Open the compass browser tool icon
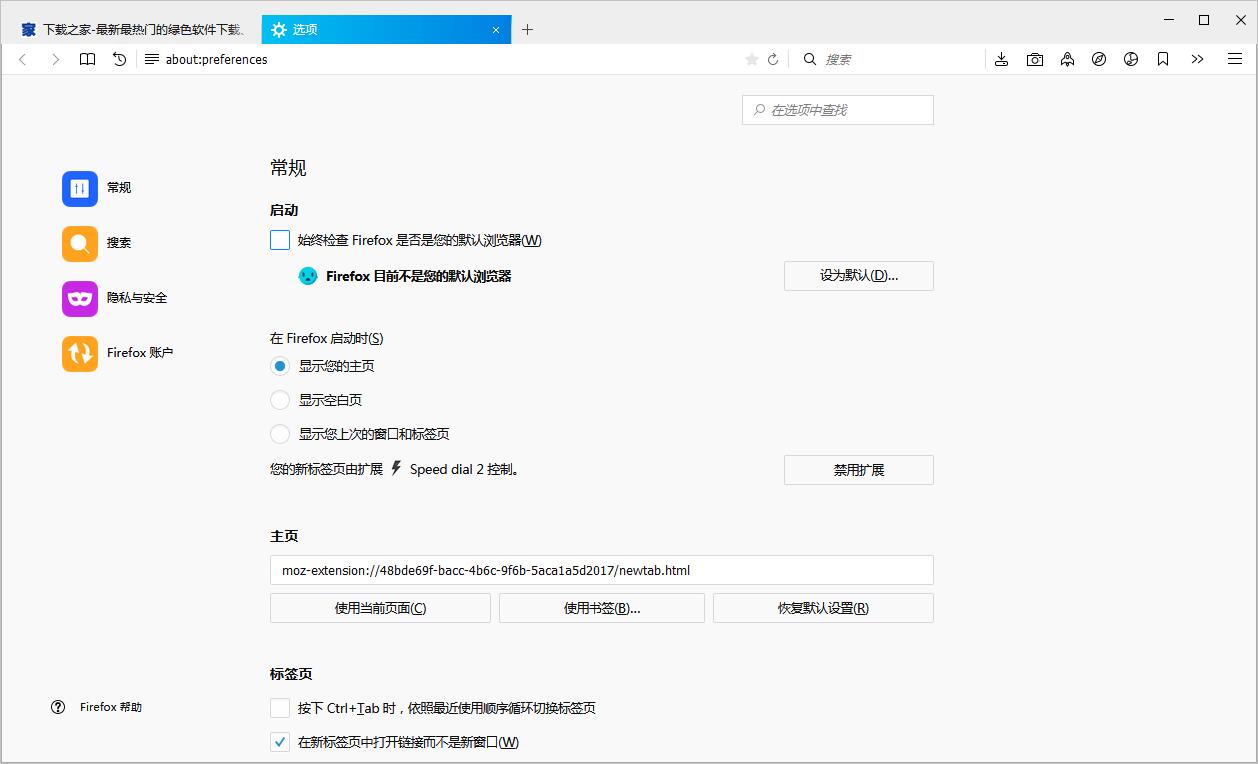Viewport: 1258px width, 764px height. 1099,59
